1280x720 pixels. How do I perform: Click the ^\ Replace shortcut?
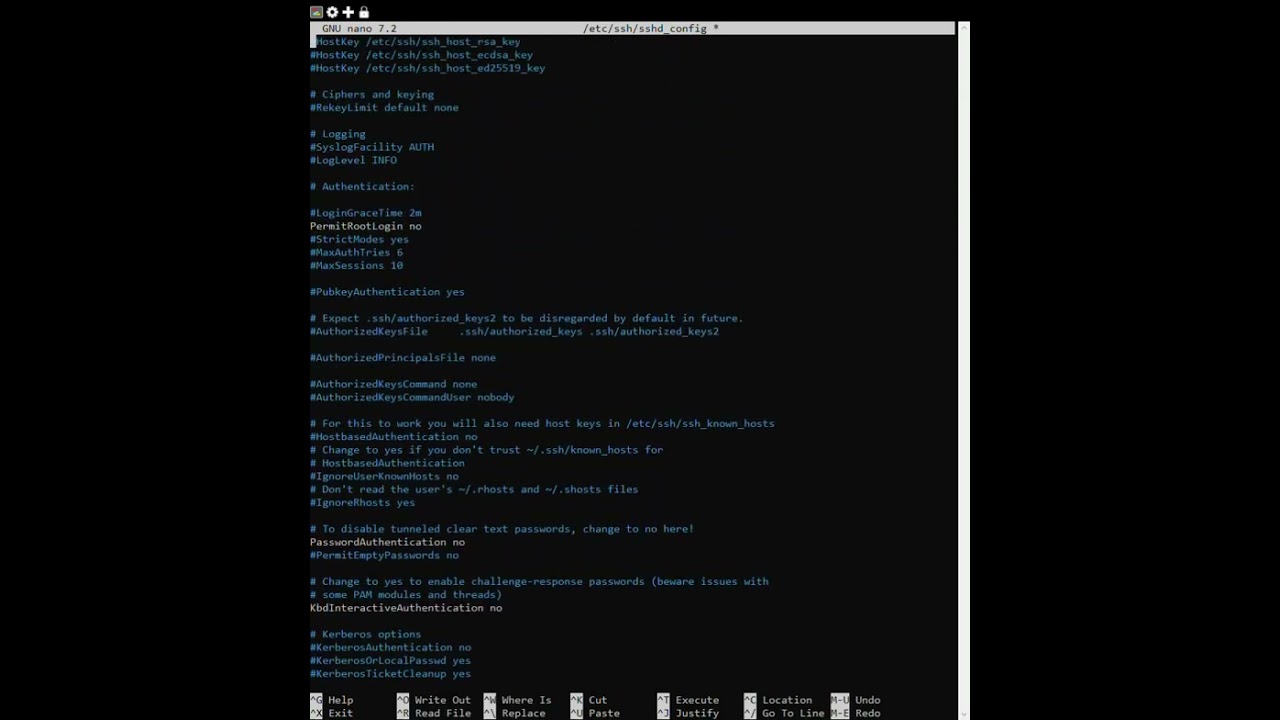click(514, 713)
